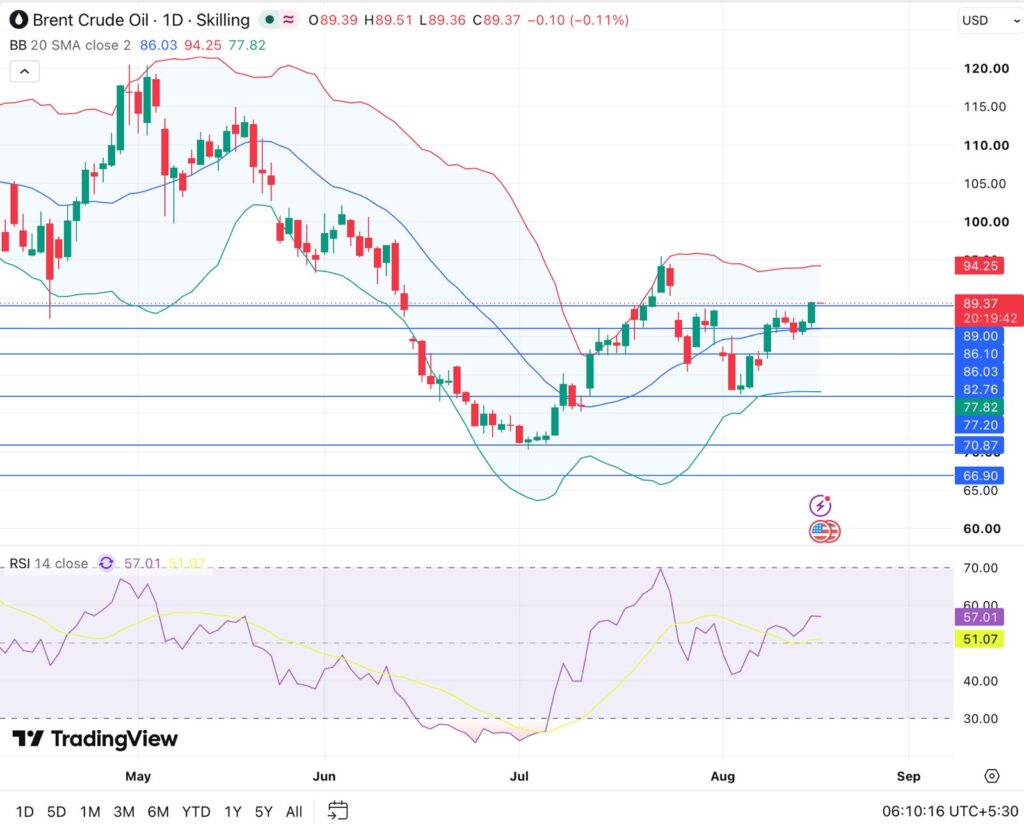This screenshot has height=831, width=1024.
Task: Click the TradingView logo
Action: pyautogui.click(x=95, y=739)
